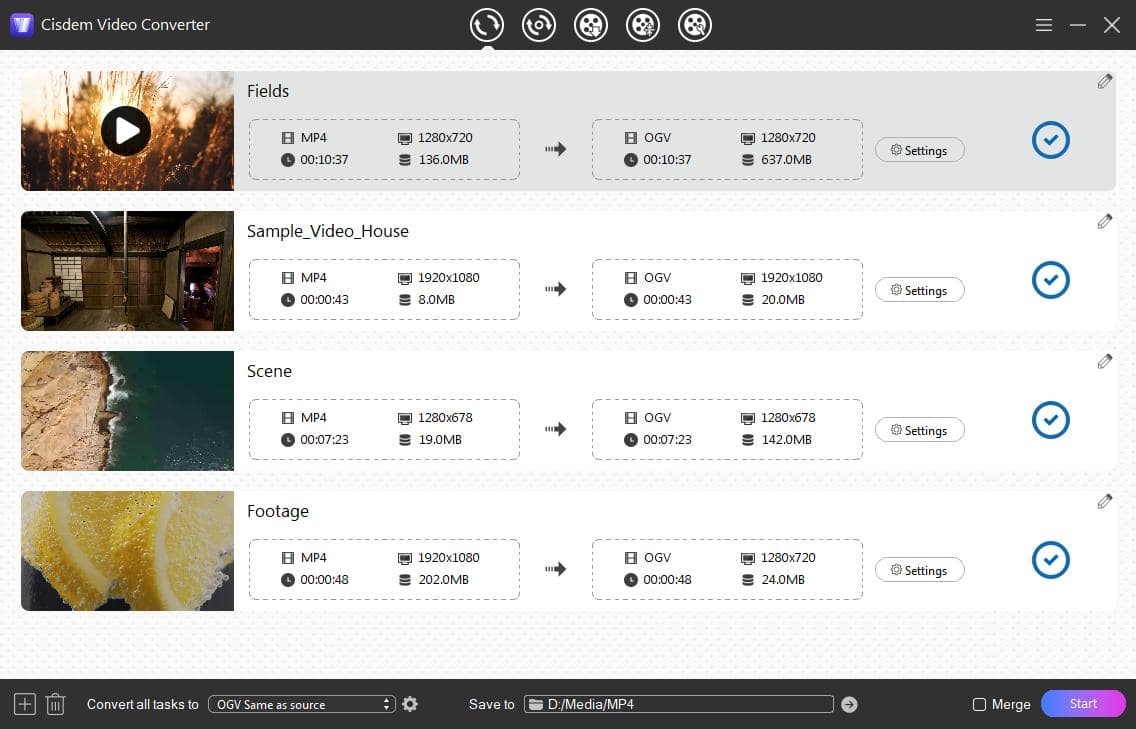The image size is (1136, 729).
Task: Click the fifth film reel icon in top bar
Action: tap(695, 25)
